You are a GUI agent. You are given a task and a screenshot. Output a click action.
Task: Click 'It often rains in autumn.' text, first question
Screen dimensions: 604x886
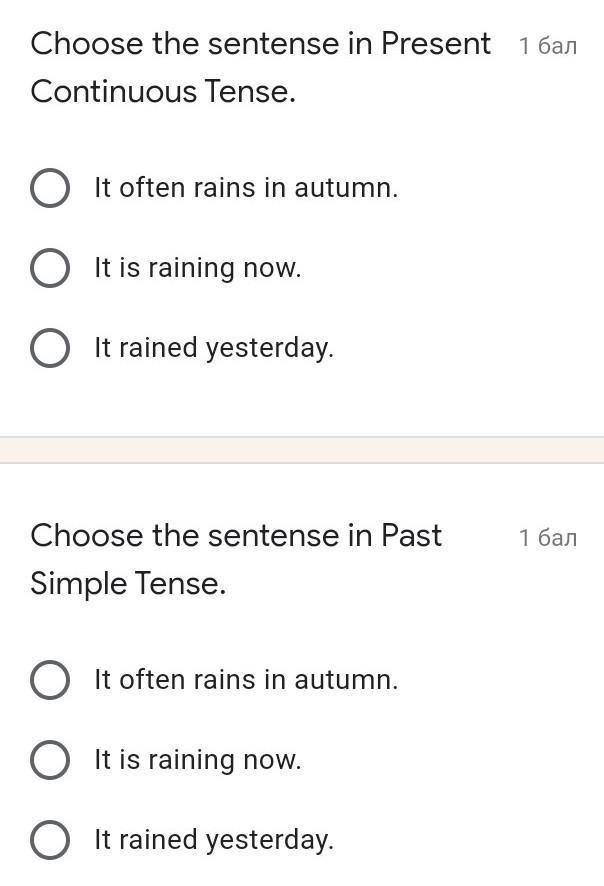[x=246, y=188]
